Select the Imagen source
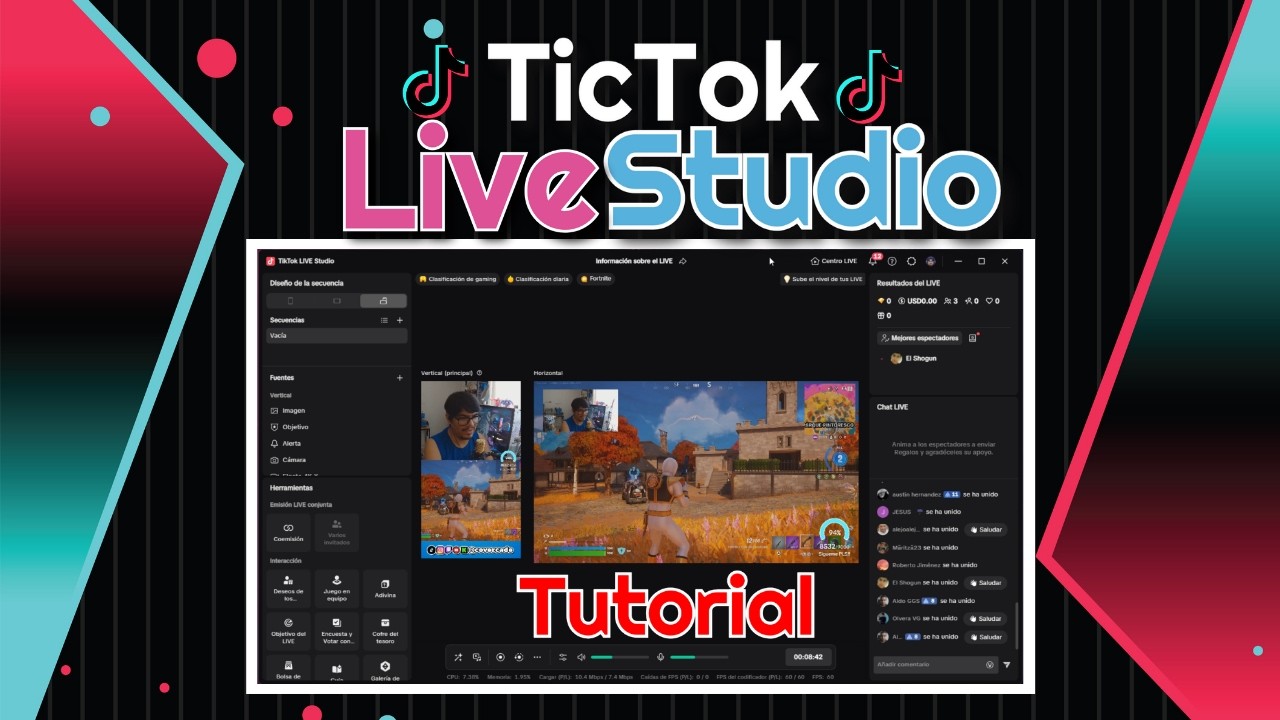Screen dimensions: 1280x720 (288, 411)
